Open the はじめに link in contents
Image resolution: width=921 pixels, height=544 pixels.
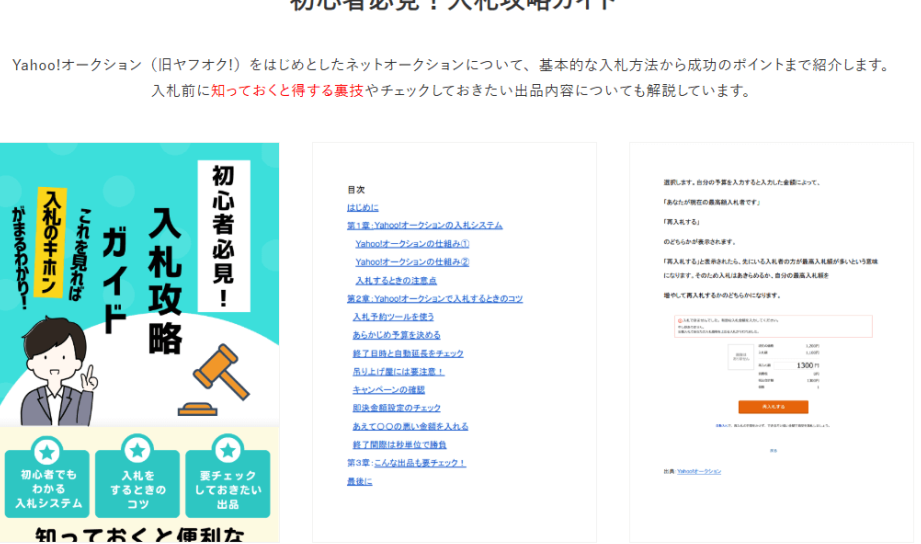[x=362, y=207]
